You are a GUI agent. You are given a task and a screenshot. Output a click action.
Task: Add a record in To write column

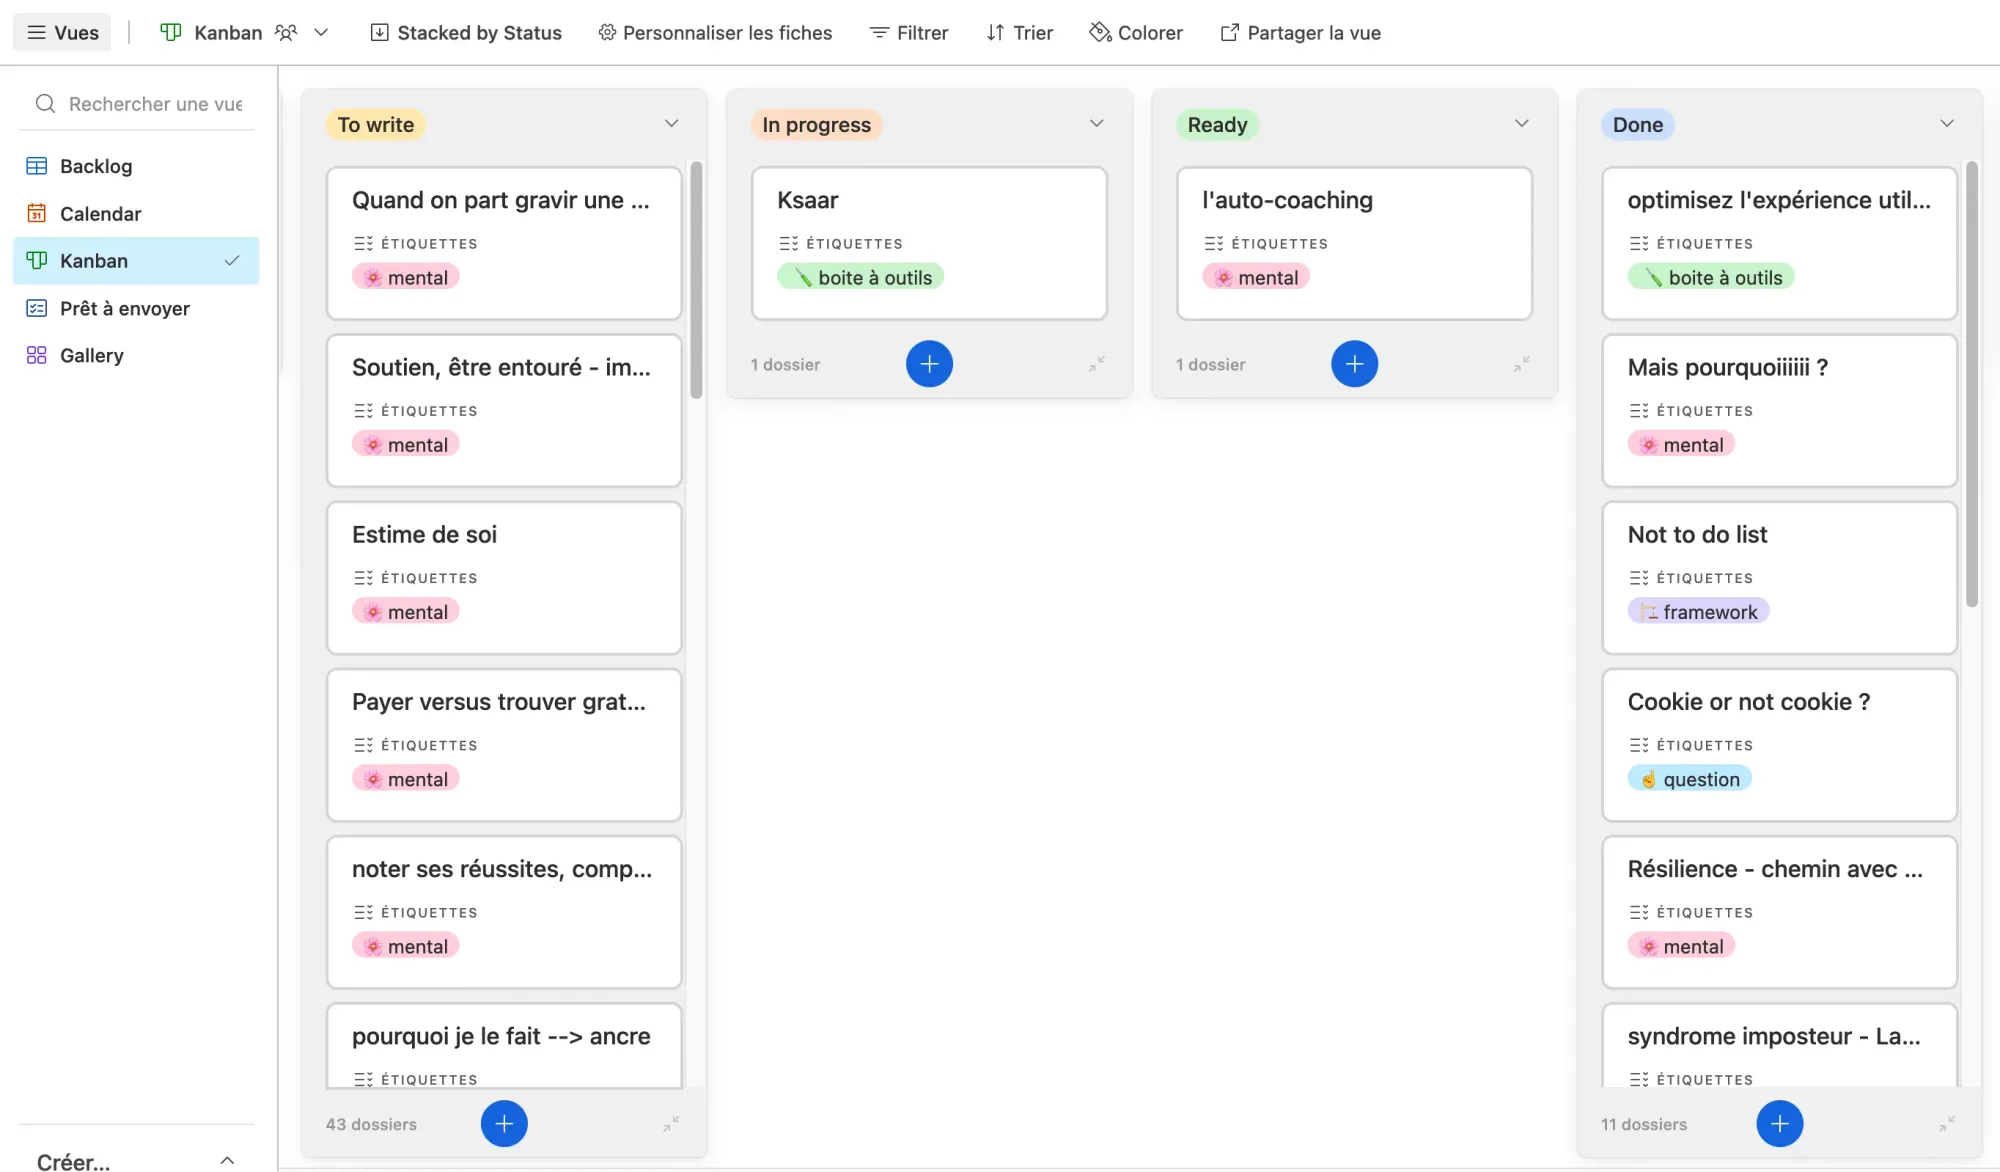[x=504, y=1124]
